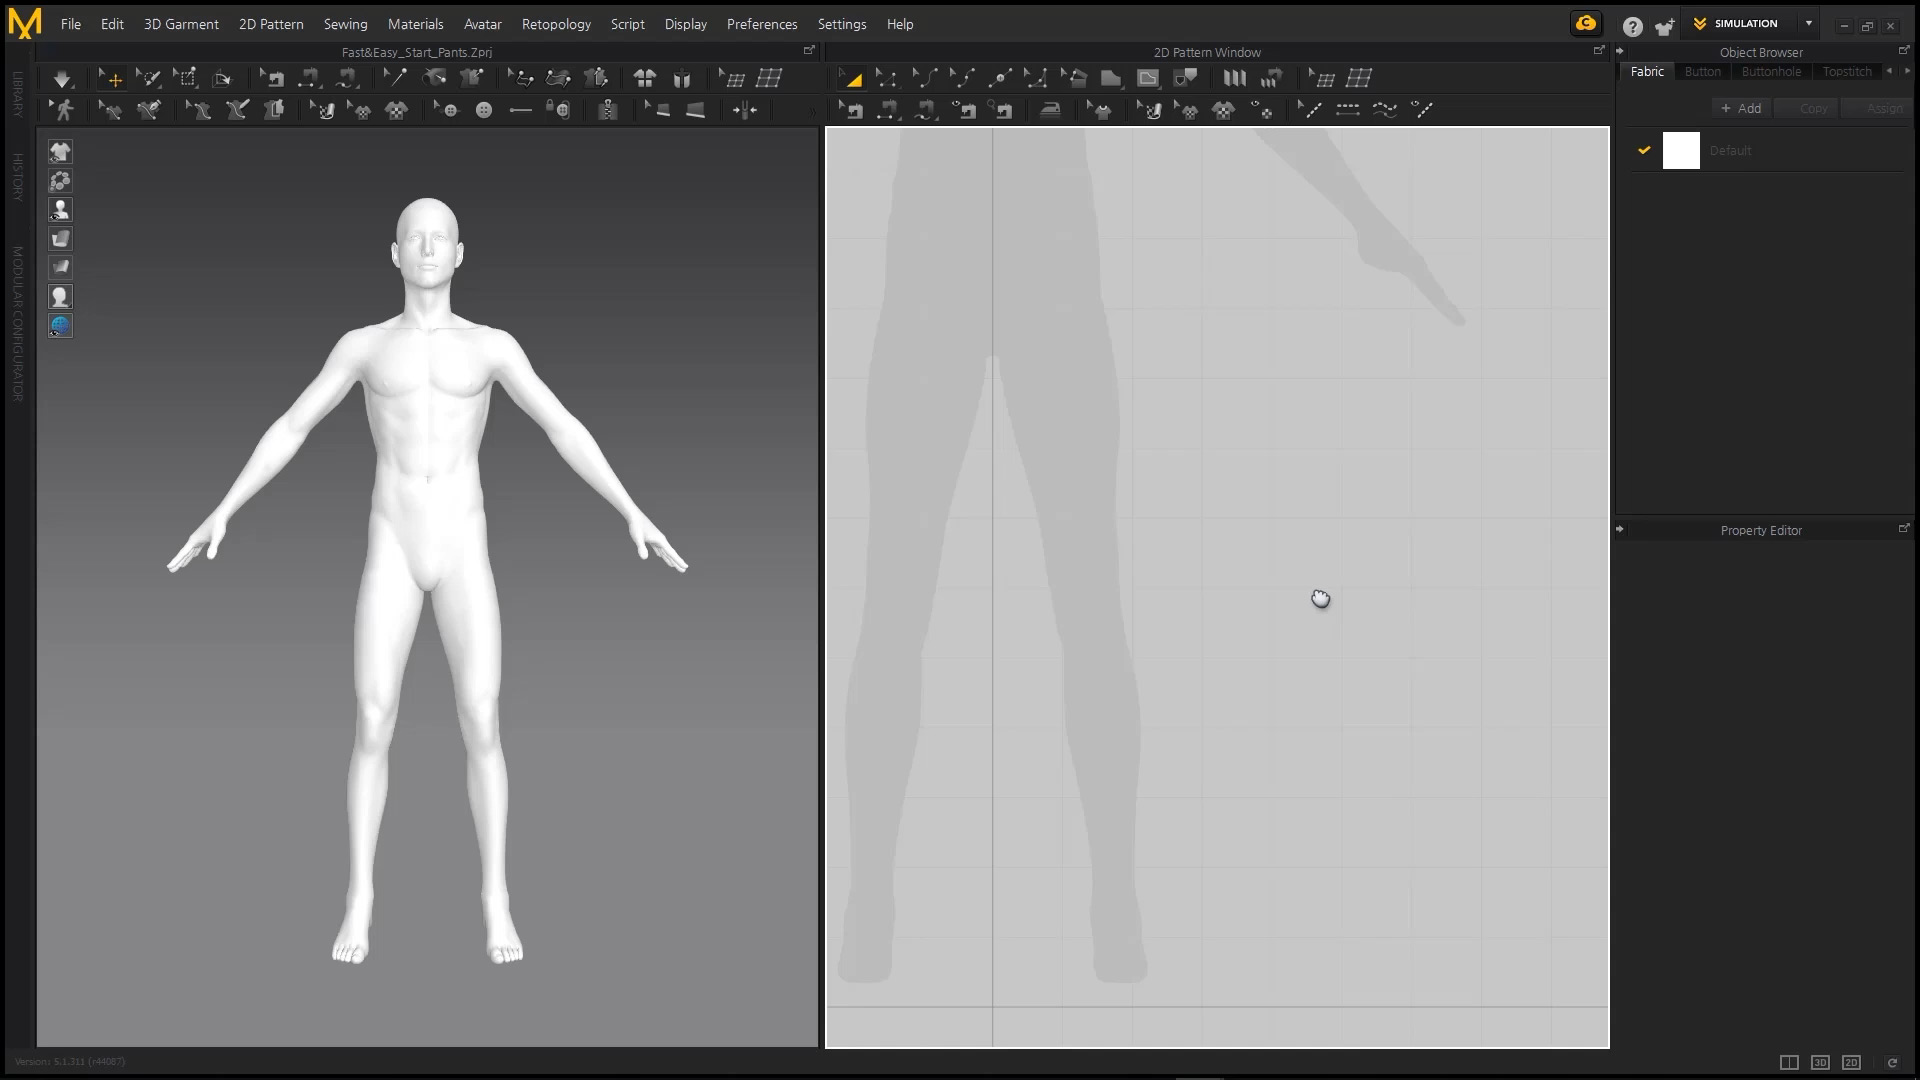Click the Copy fabric button

pyautogui.click(x=1813, y=108)
